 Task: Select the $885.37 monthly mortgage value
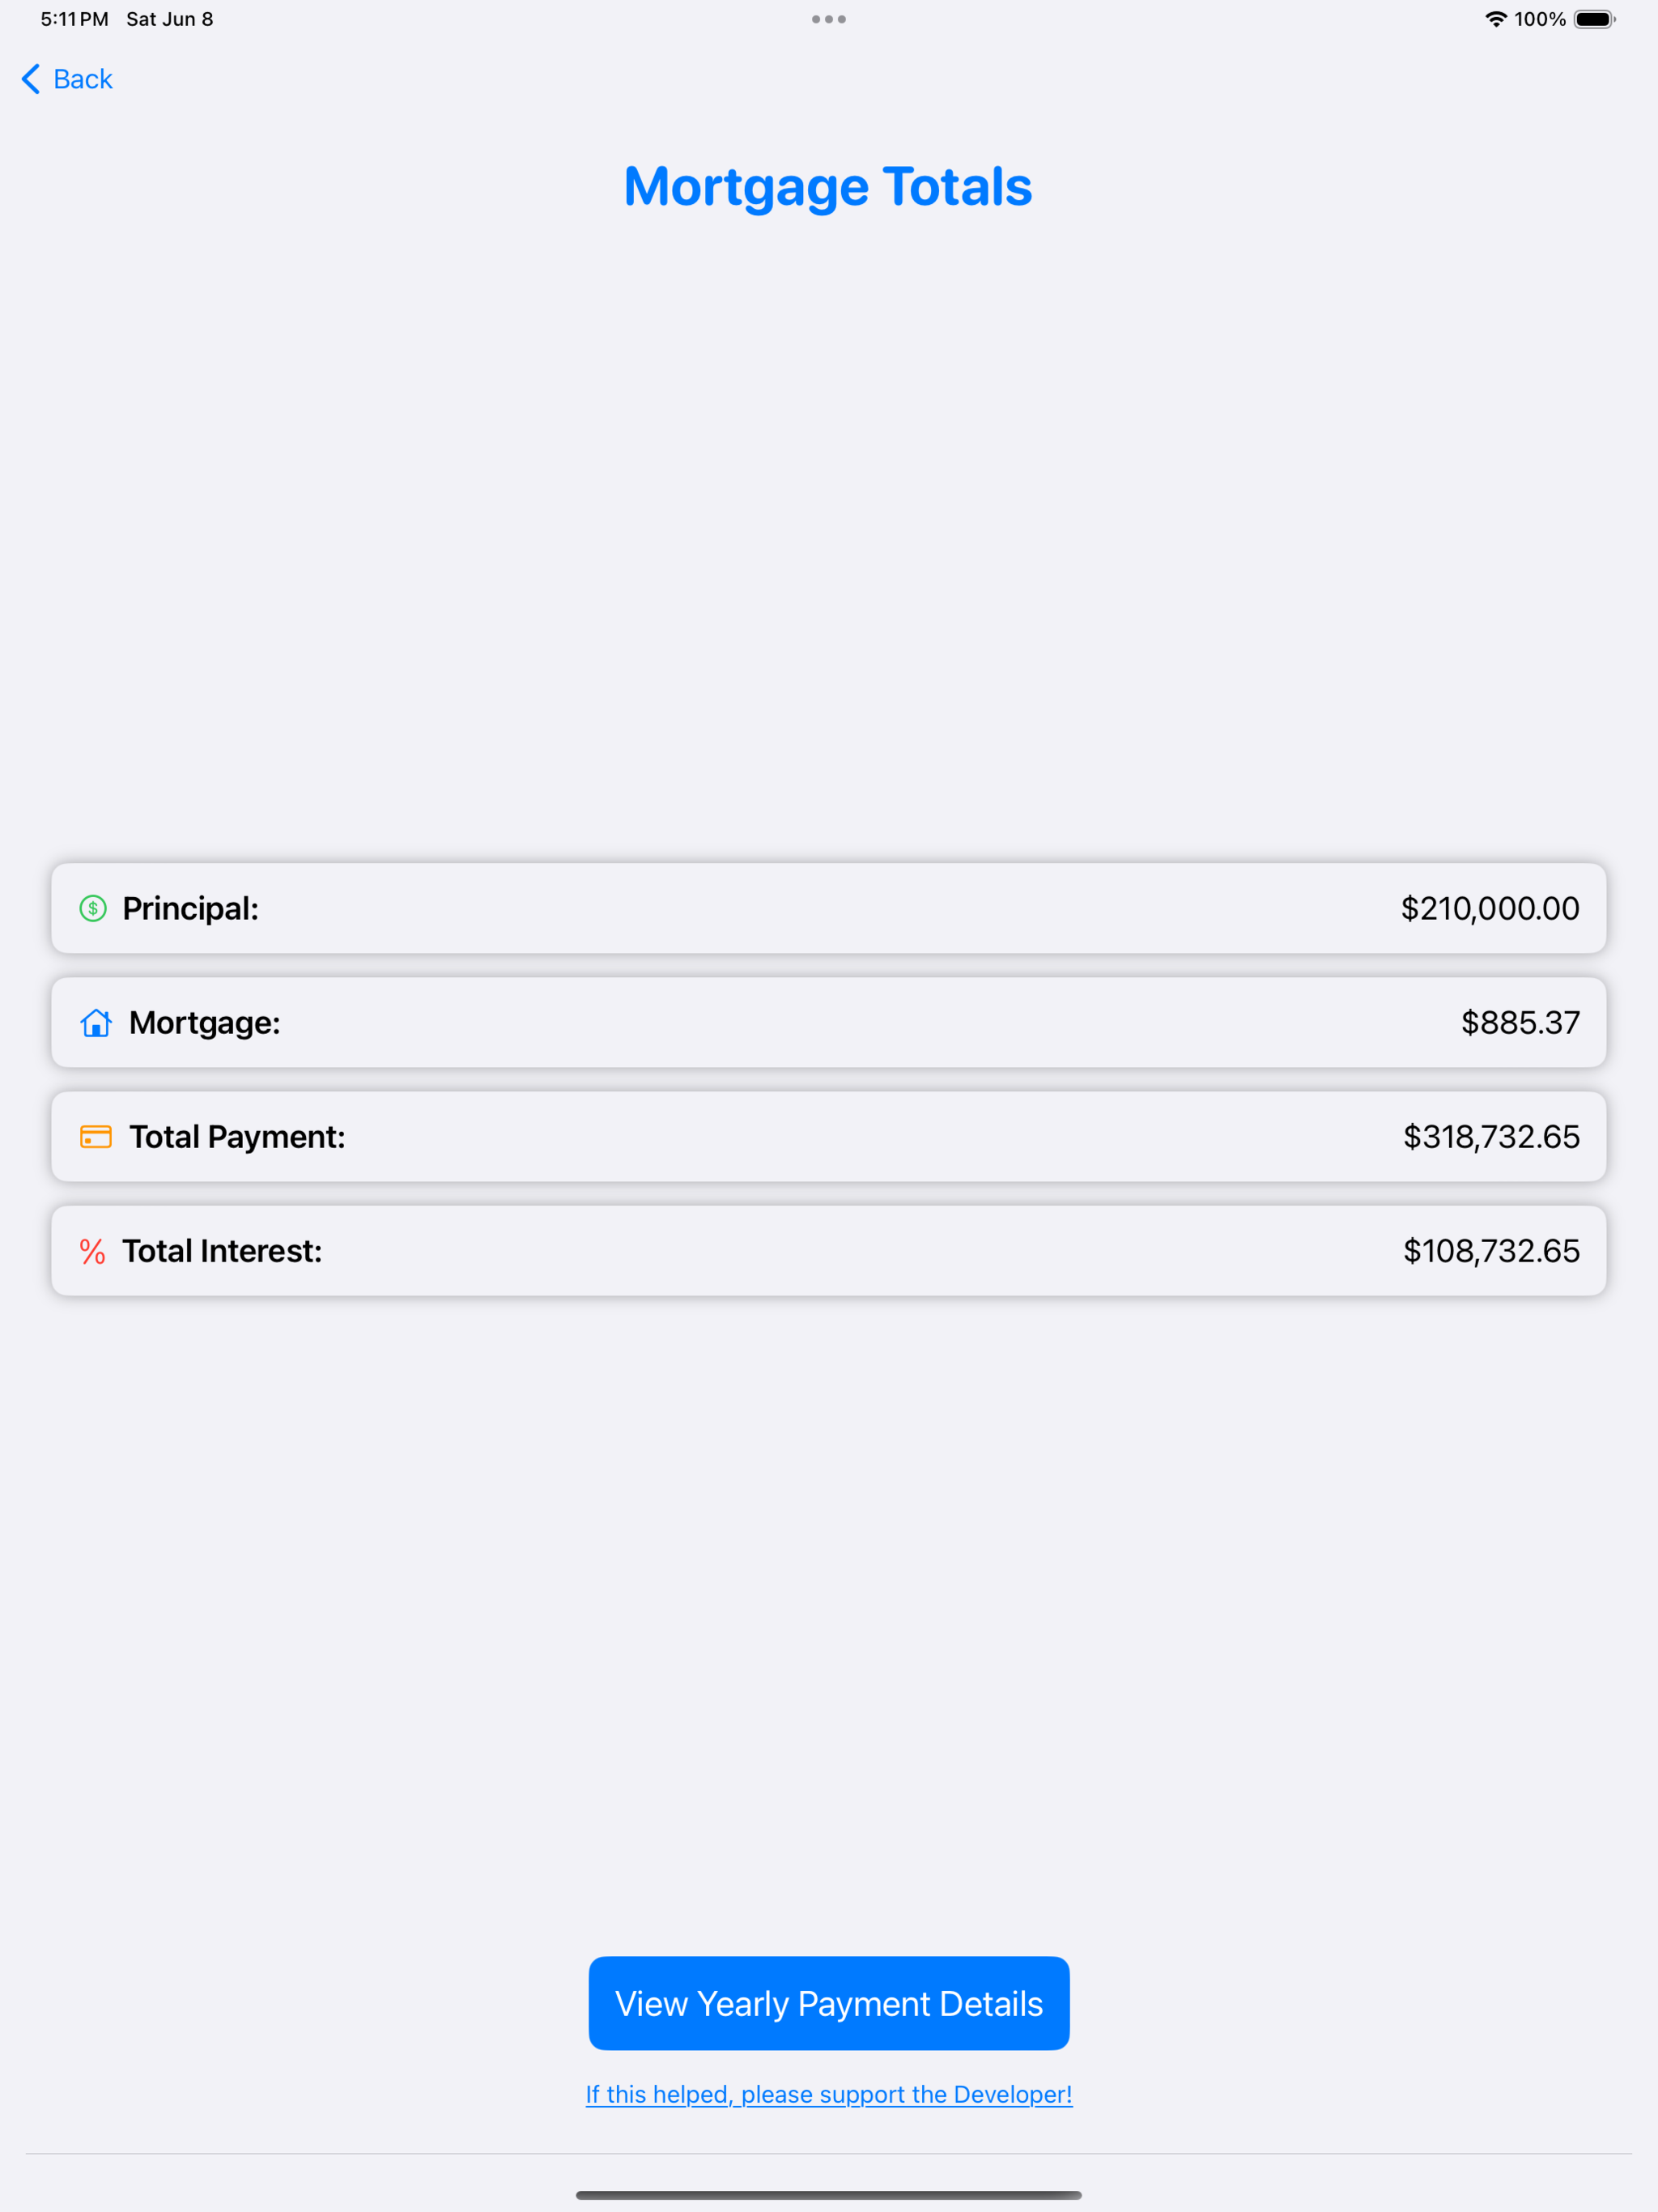click(1520, 1022)
